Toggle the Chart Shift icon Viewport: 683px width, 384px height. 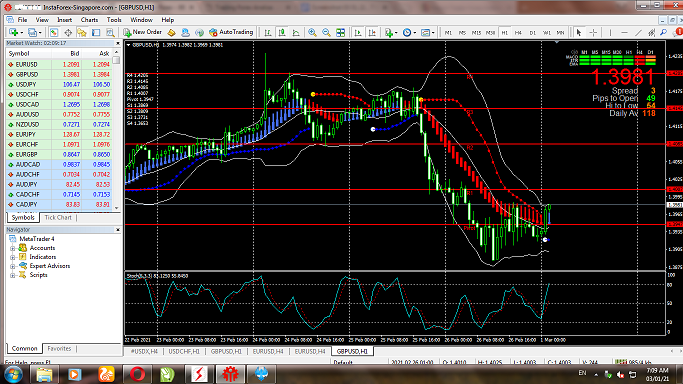pyautogui.click(x=372, y=32)
